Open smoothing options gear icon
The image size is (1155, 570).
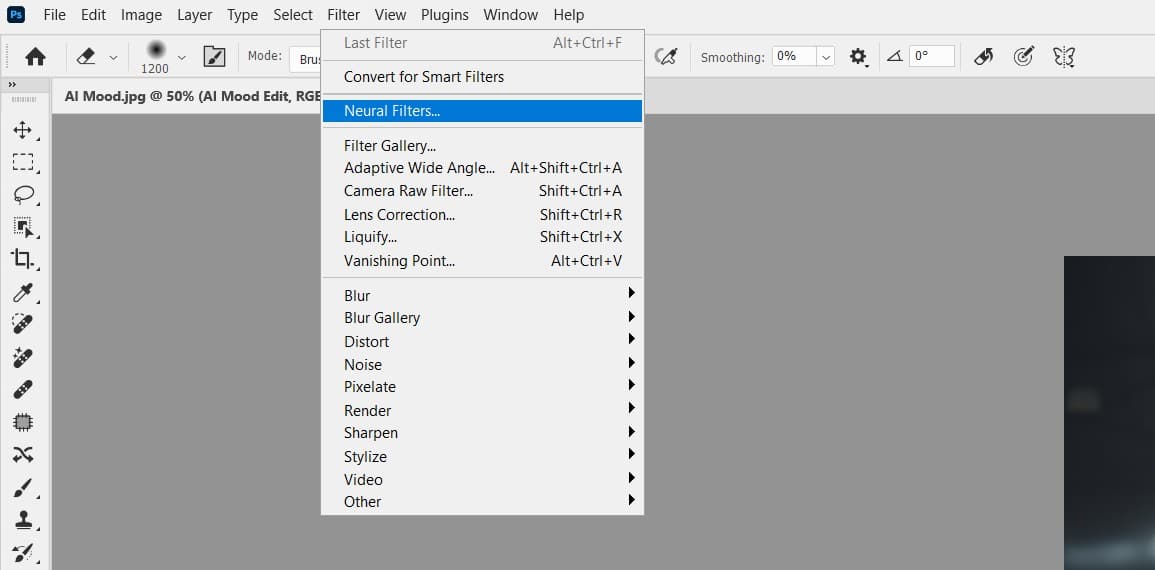[858, 57]
